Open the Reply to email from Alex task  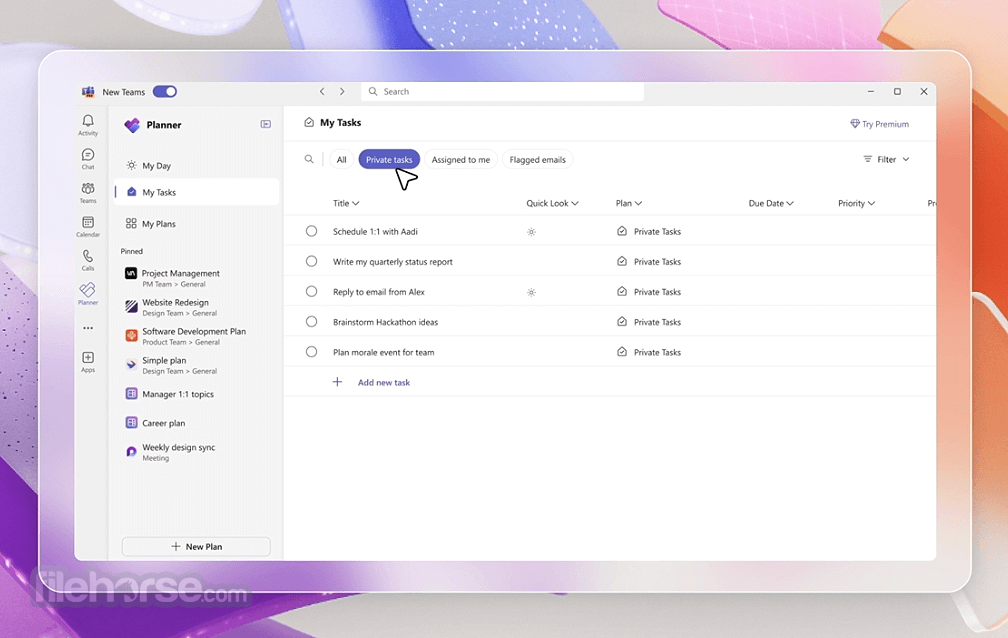[379, 292]
